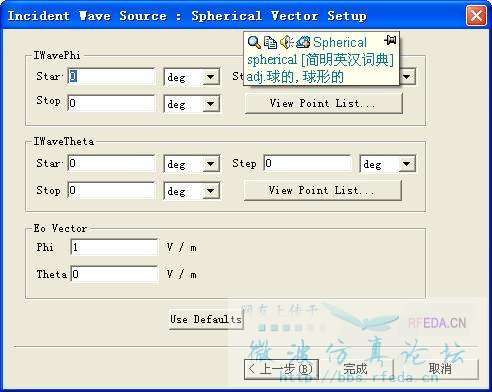This screenshot has height=392, width=492.
Task: Focus the IWaveTheta Stop input field
Action: pyautogui.click(x=111, y=190)
